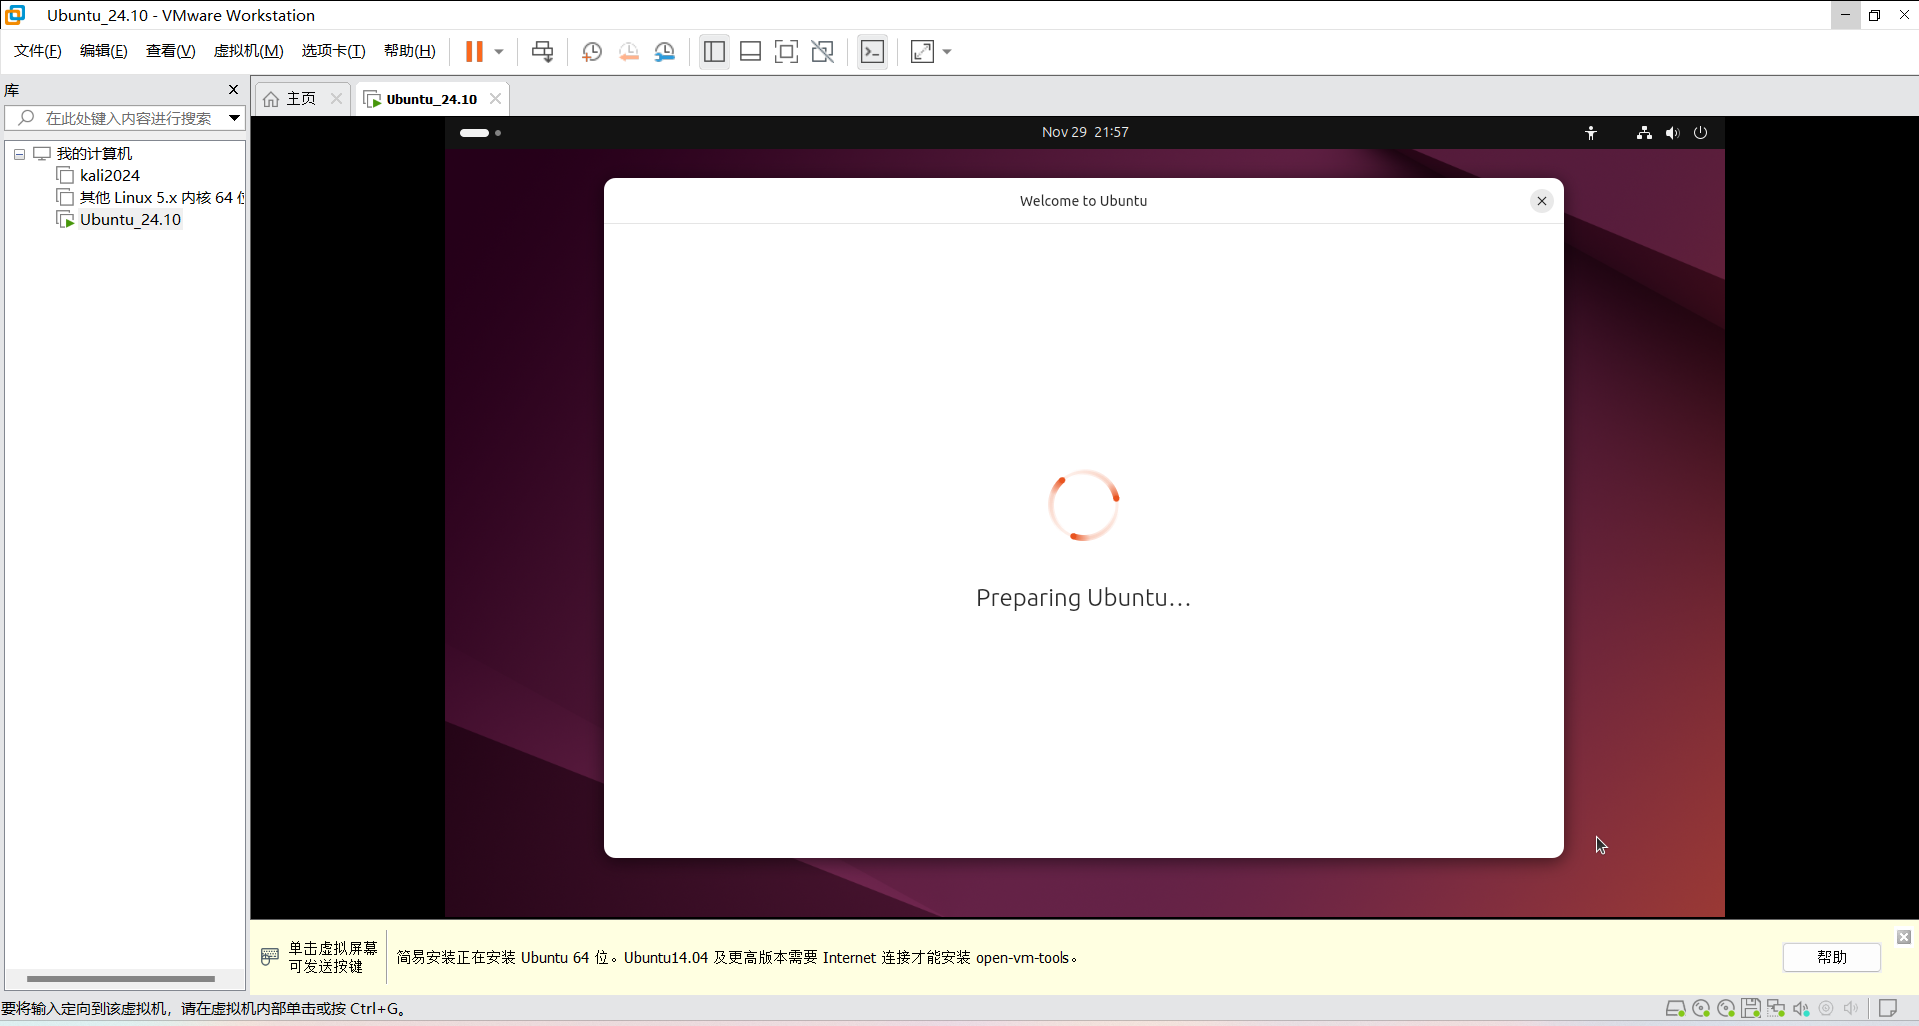
Task: Close the Welcome to Ubuntu dialog
Action: pyautogui.click(x=1541, y=201)
